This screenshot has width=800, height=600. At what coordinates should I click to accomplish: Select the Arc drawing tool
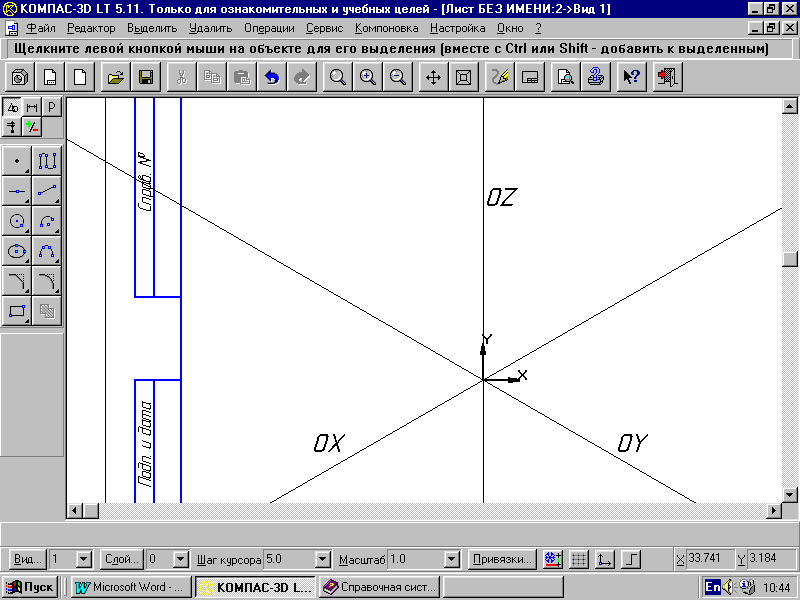click(x=46, y=221)
